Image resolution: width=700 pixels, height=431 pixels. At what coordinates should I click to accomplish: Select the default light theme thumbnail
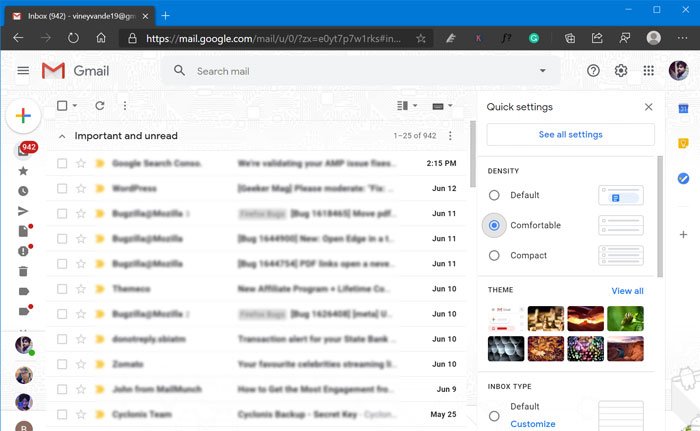(x=506, y=318)
